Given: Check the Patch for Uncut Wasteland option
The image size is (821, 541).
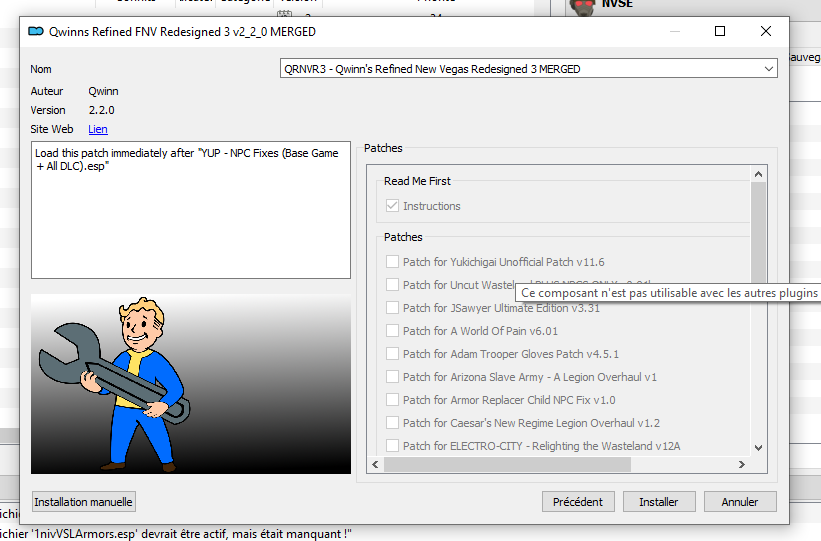Looking at the screenshot, I should point(392,284).
